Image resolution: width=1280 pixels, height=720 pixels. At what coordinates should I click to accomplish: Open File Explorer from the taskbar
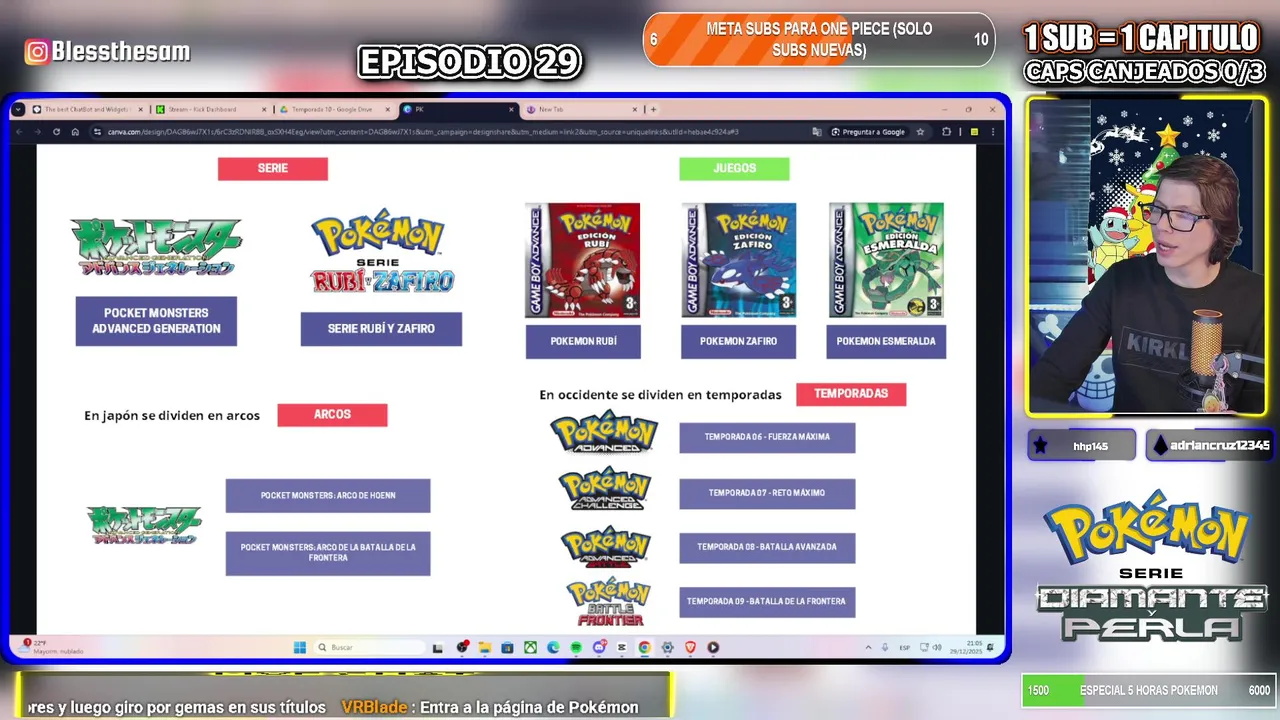[x=484, y=647]
